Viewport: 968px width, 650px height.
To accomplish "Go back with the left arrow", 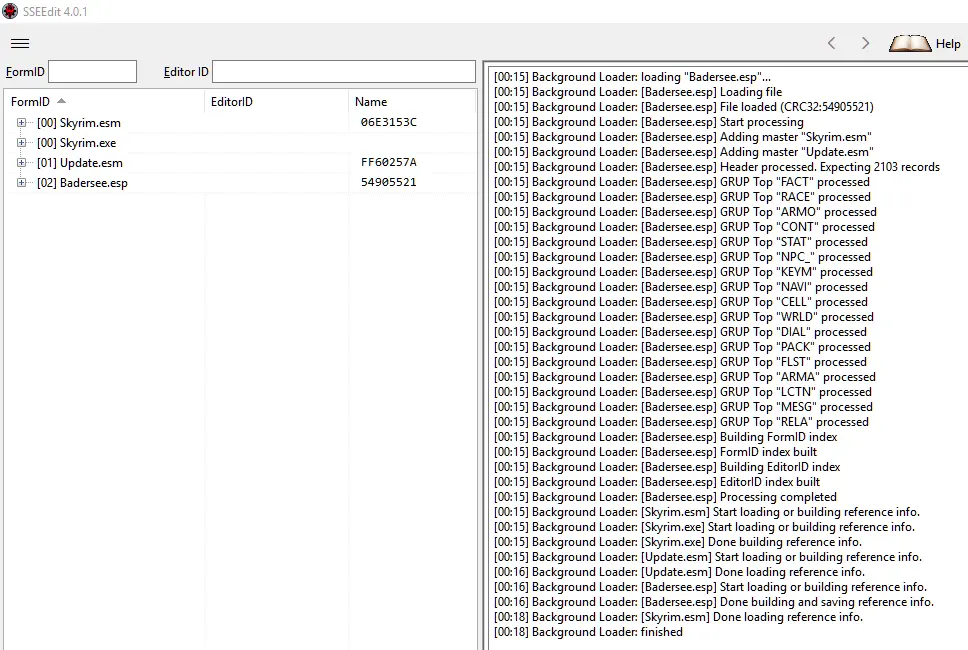I will [832, 43].
